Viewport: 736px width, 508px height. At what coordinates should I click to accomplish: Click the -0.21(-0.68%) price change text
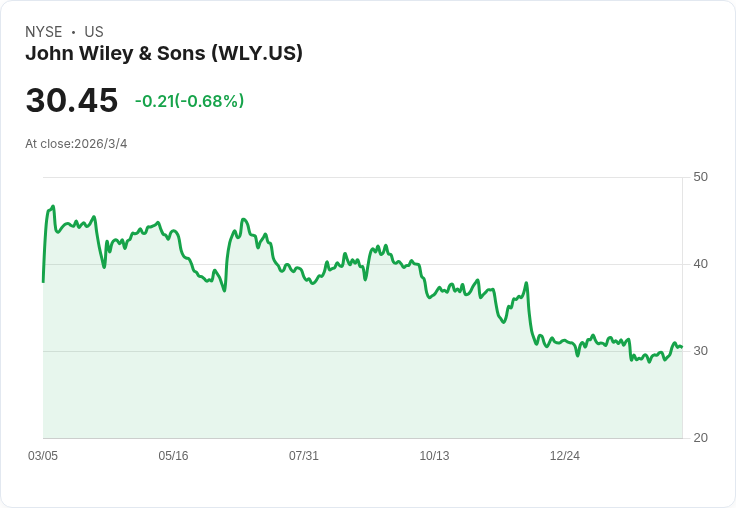(x=189, y=101)
